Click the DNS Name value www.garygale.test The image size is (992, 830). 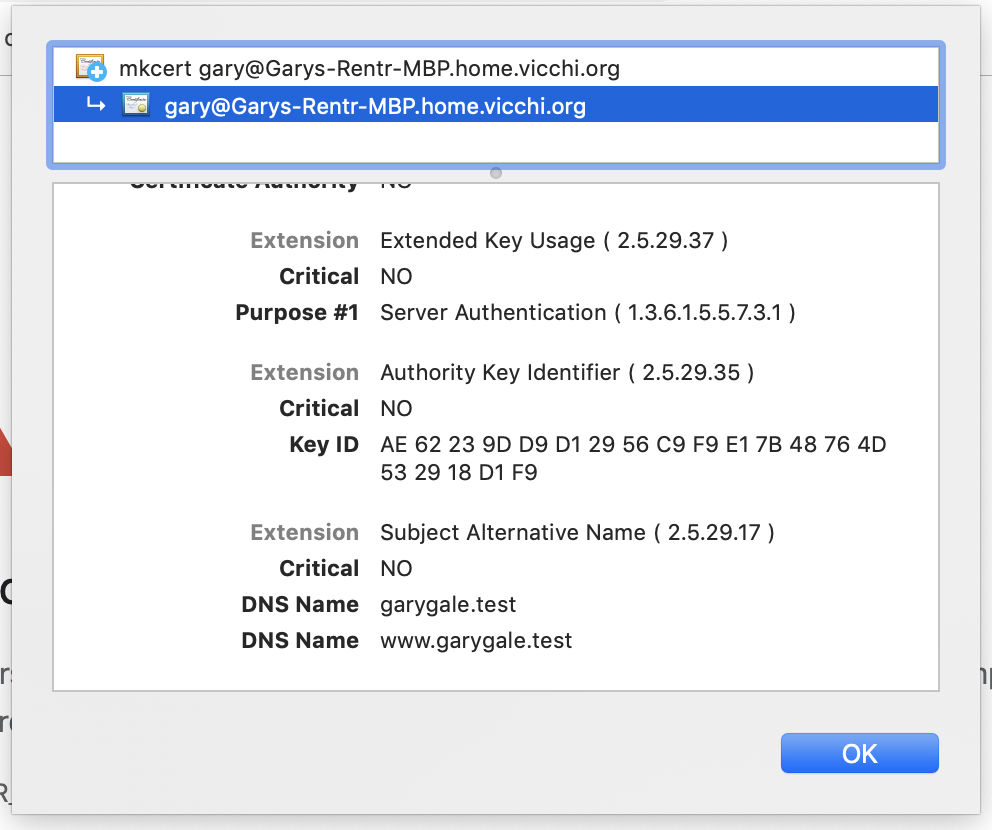[x=476, y=641]
